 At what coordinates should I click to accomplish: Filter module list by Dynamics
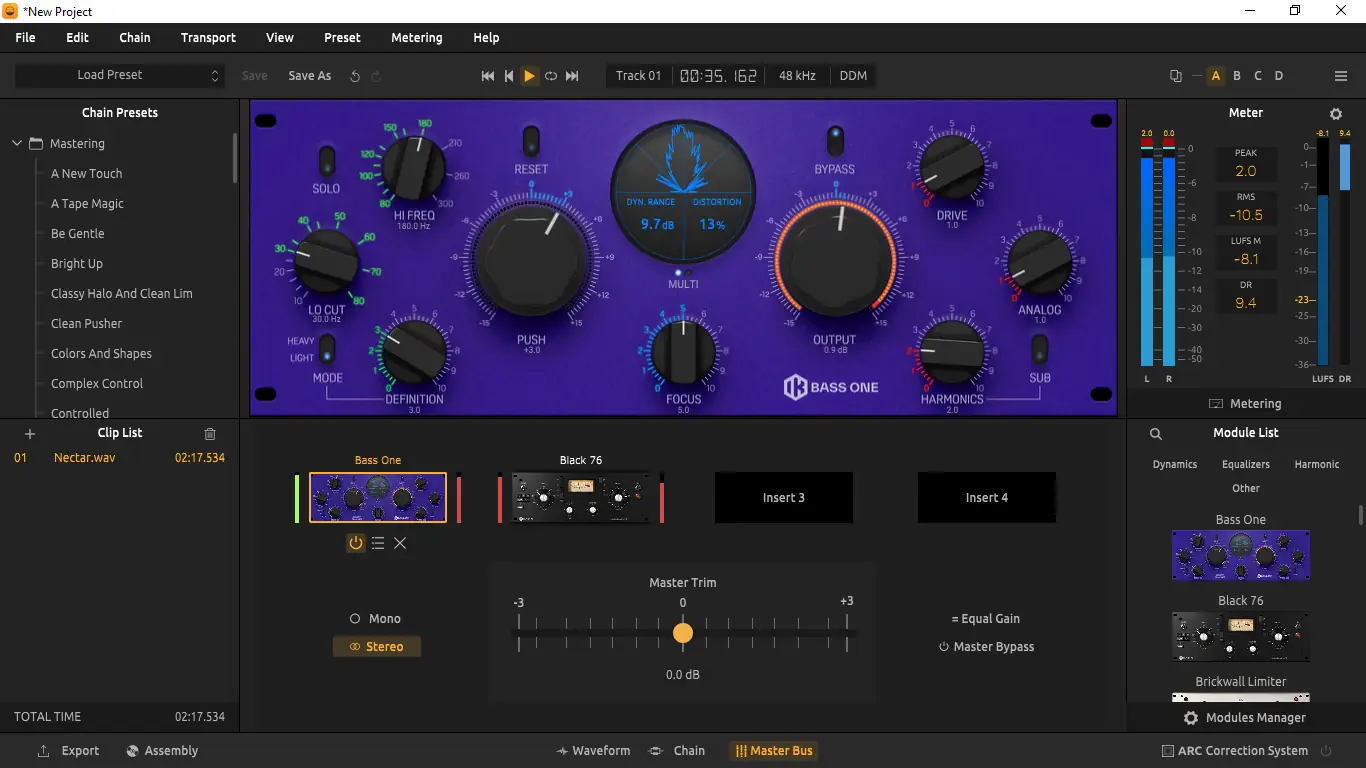[x=1175, y=465]
